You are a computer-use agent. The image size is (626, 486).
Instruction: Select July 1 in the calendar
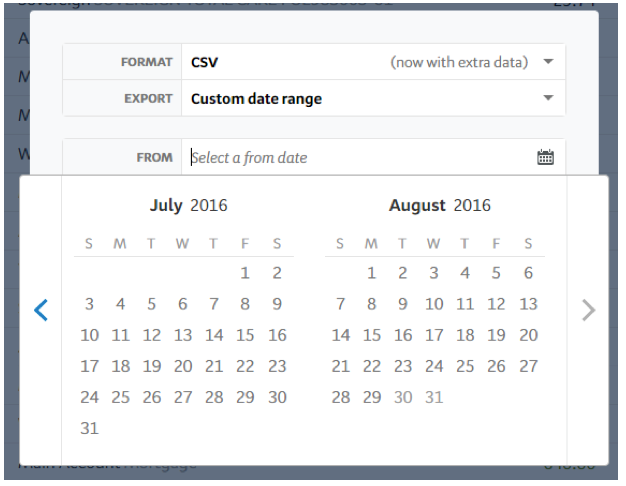(245, 273)
